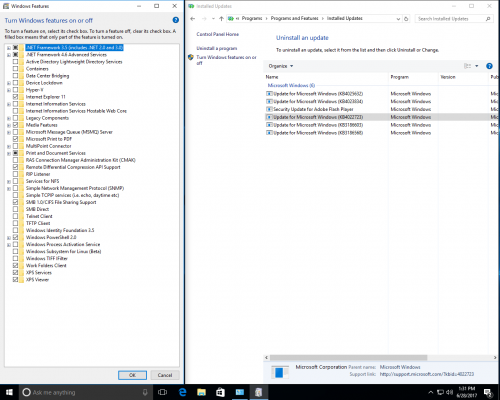Click the folder icon next to Containers
This screenshot has width=500, height=400.
[22, 69]
